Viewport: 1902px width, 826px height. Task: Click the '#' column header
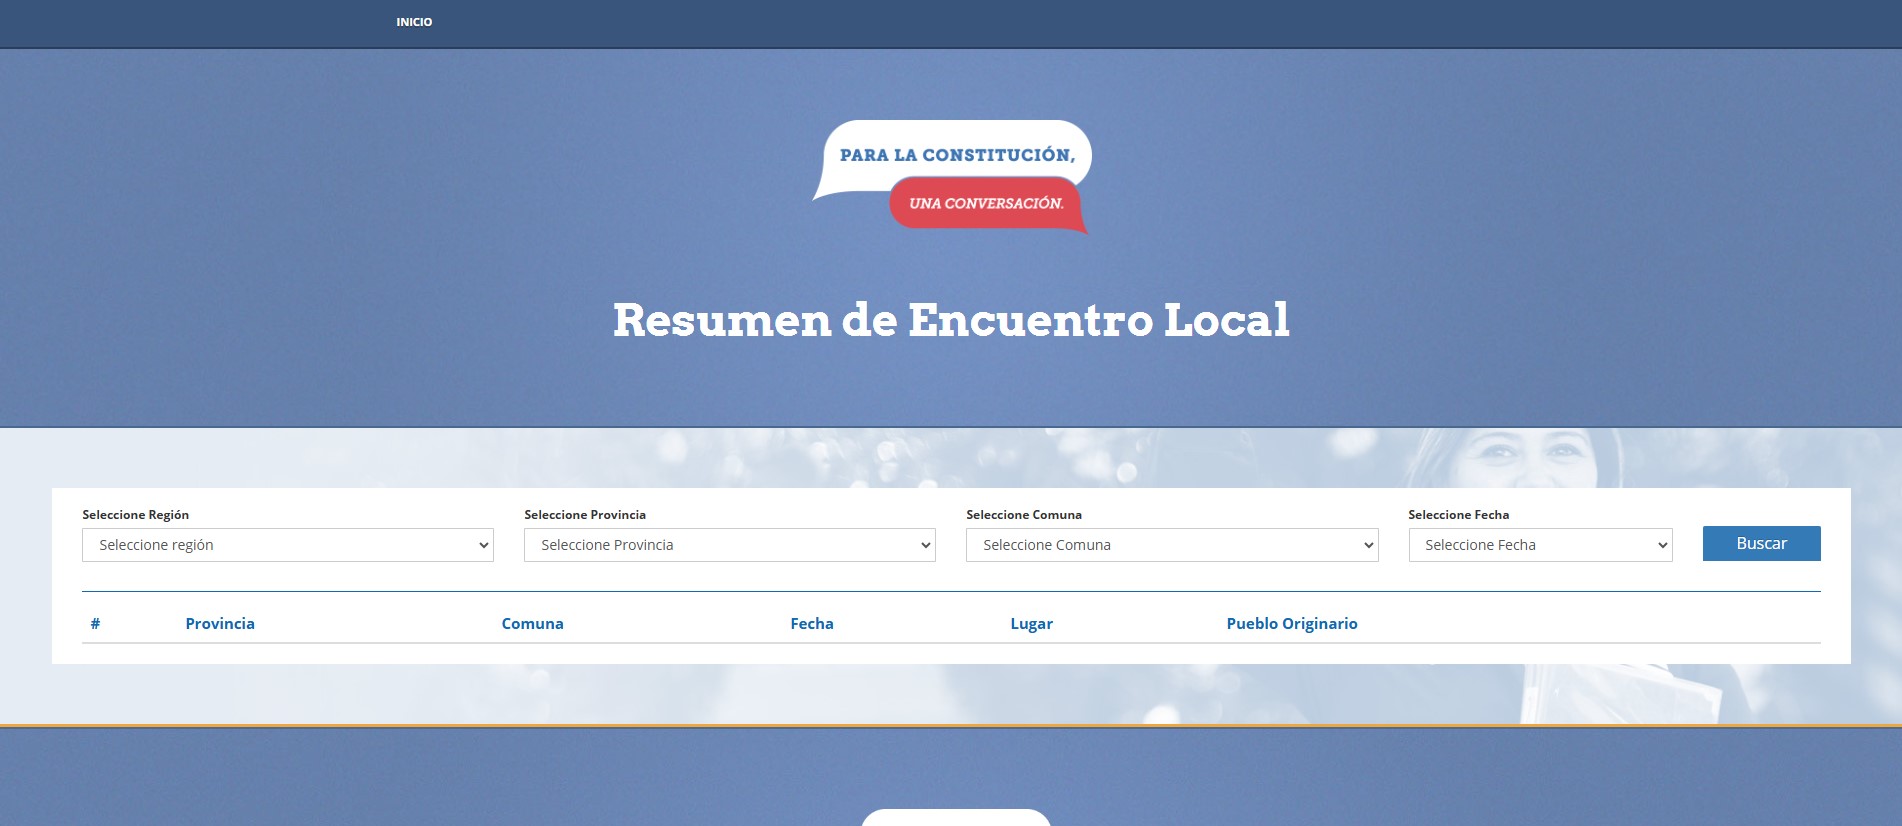[95, 624]
